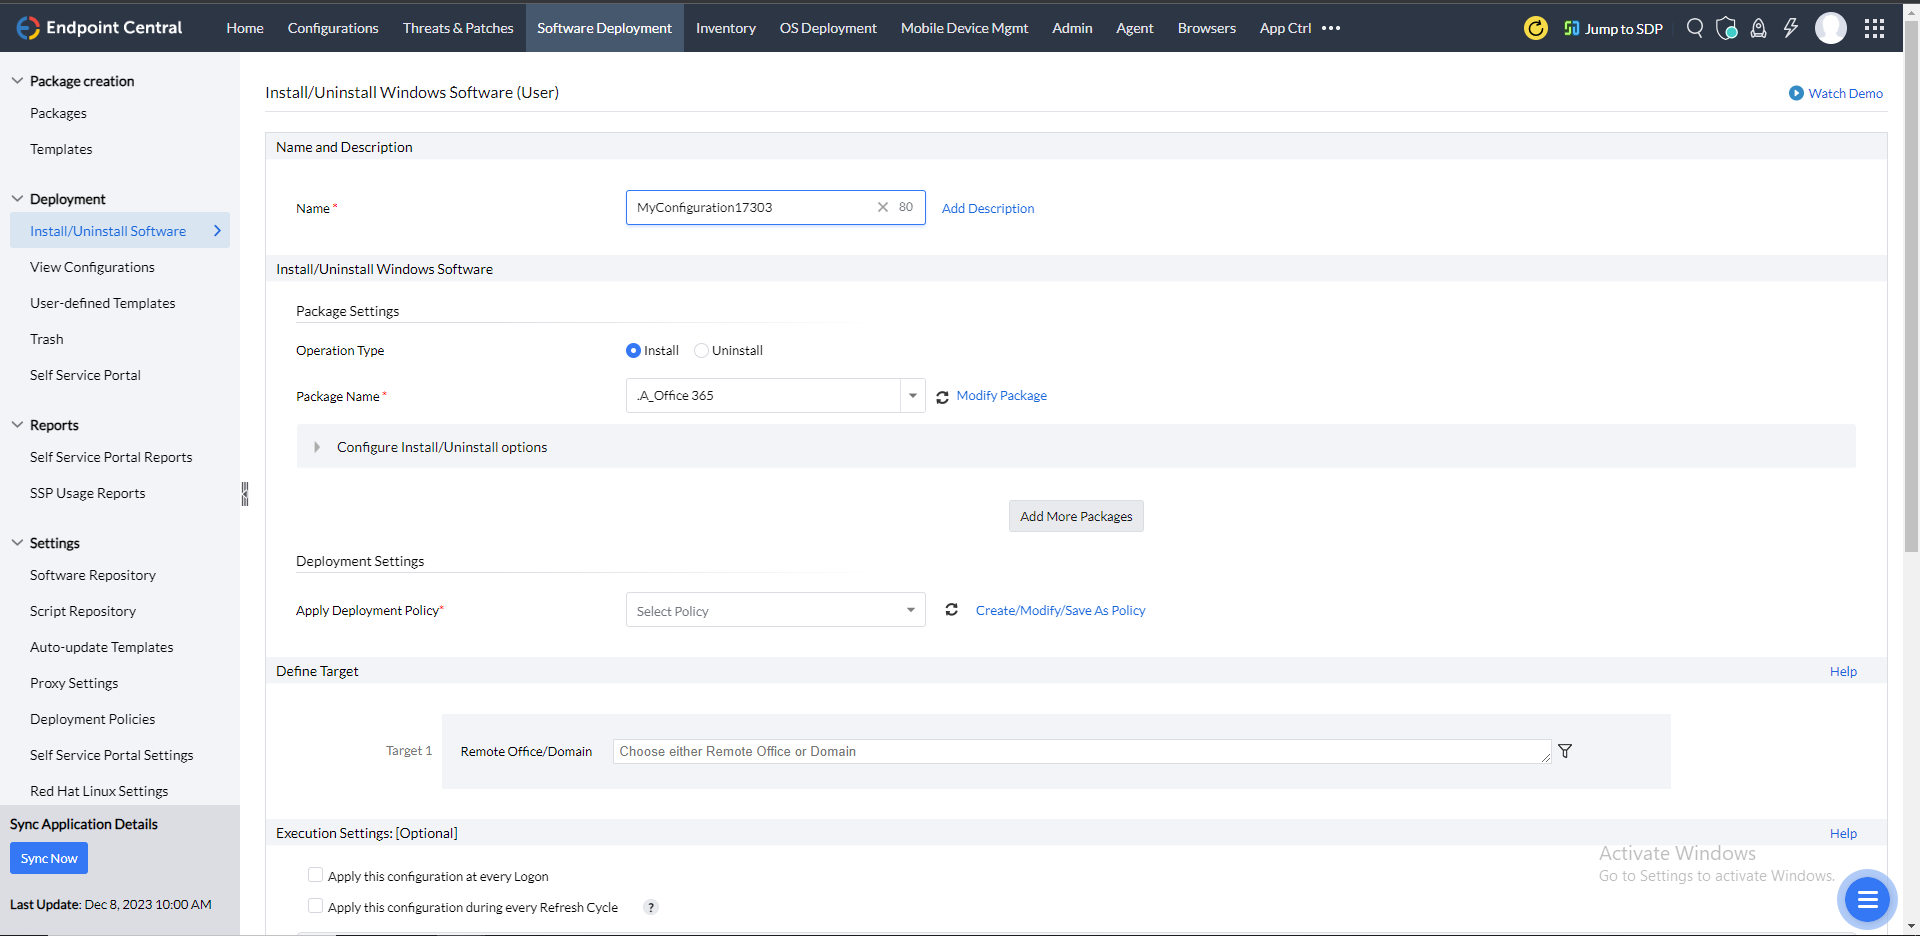
Task: Open the Package Name dropdown
Action: [x=911, y=395]
